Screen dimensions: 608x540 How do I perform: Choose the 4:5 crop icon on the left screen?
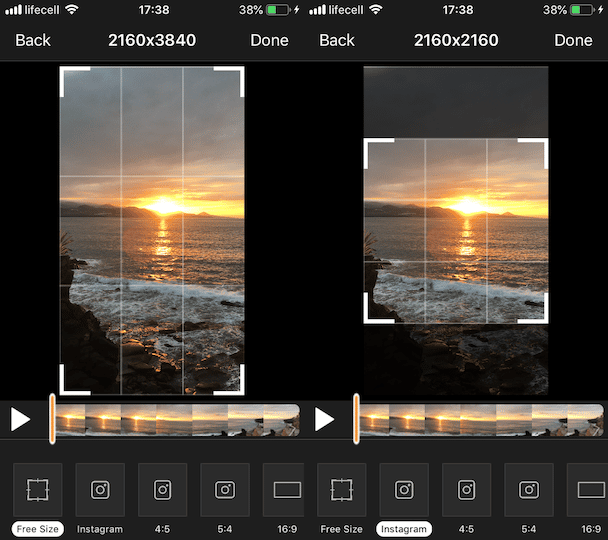162,490
